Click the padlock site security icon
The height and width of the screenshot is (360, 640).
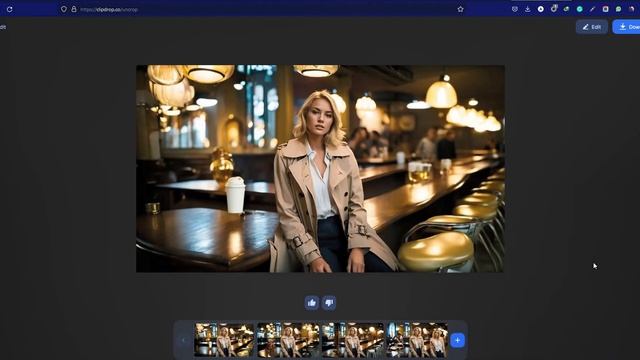[x=74, y=9]
